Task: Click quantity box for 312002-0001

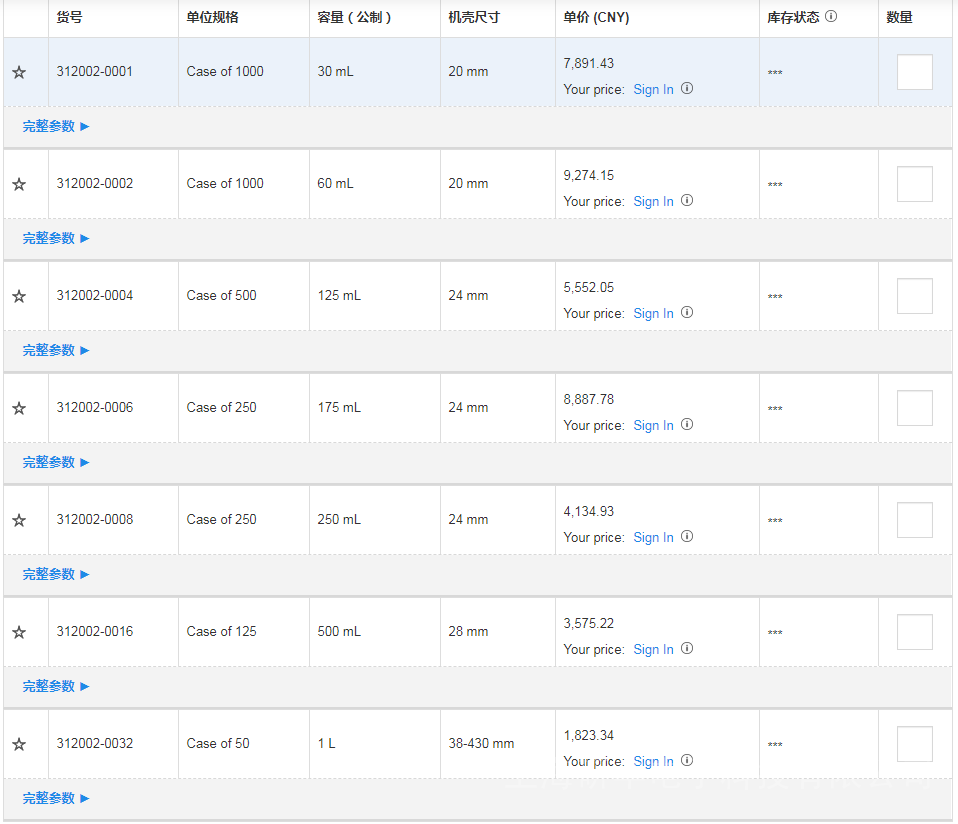Action: pyautogui.click(x=914, y=72)
